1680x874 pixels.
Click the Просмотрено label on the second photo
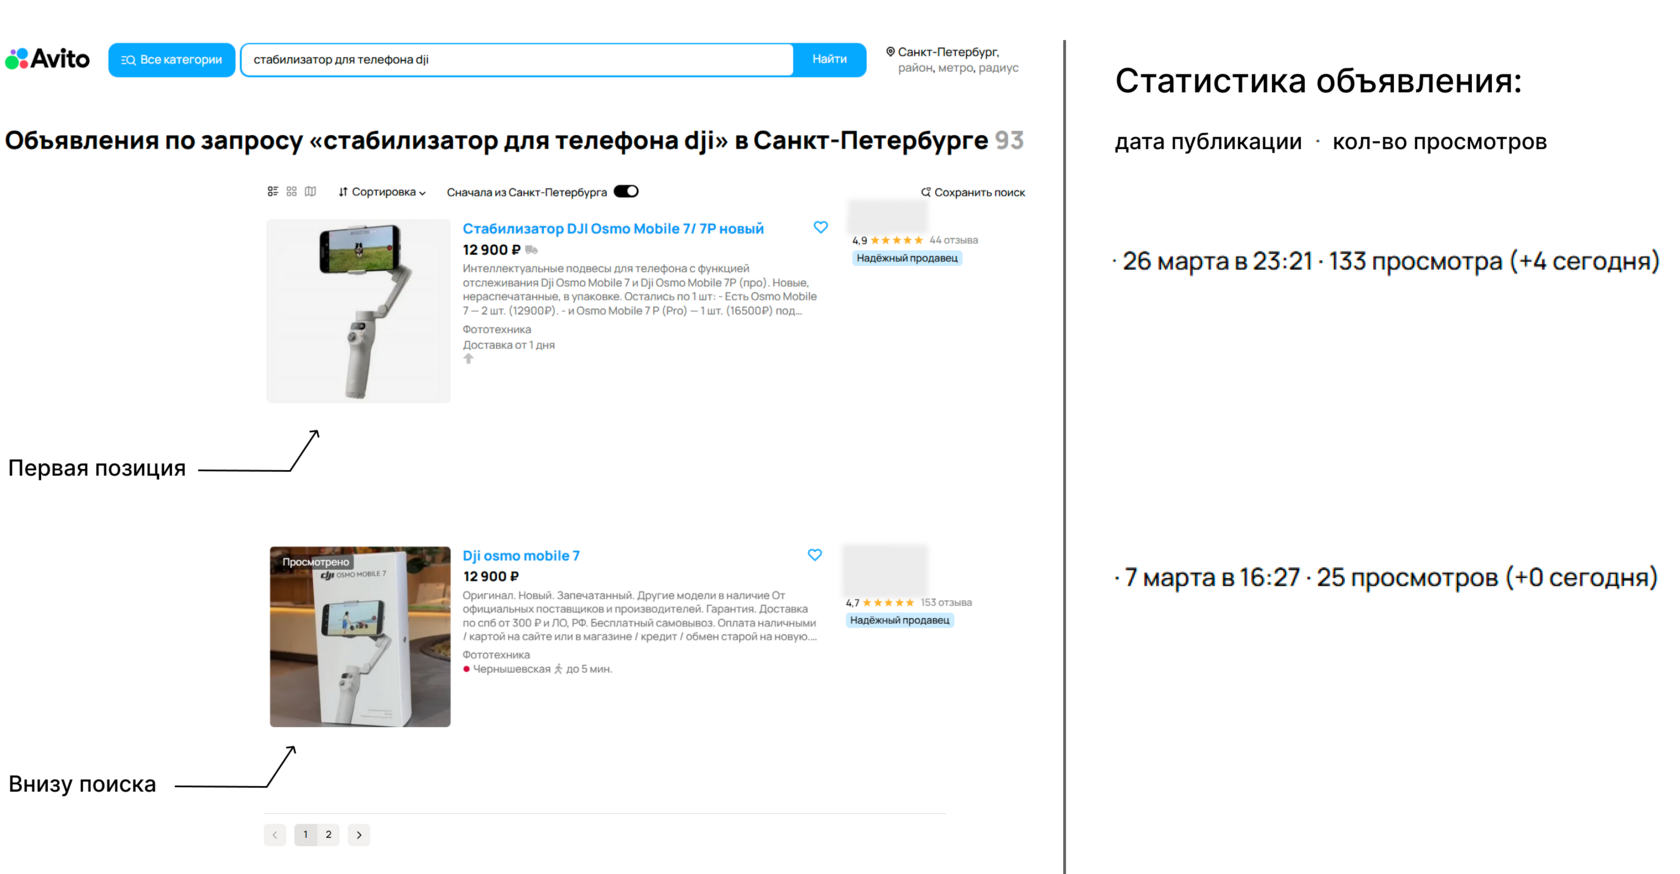pos(316,562)
